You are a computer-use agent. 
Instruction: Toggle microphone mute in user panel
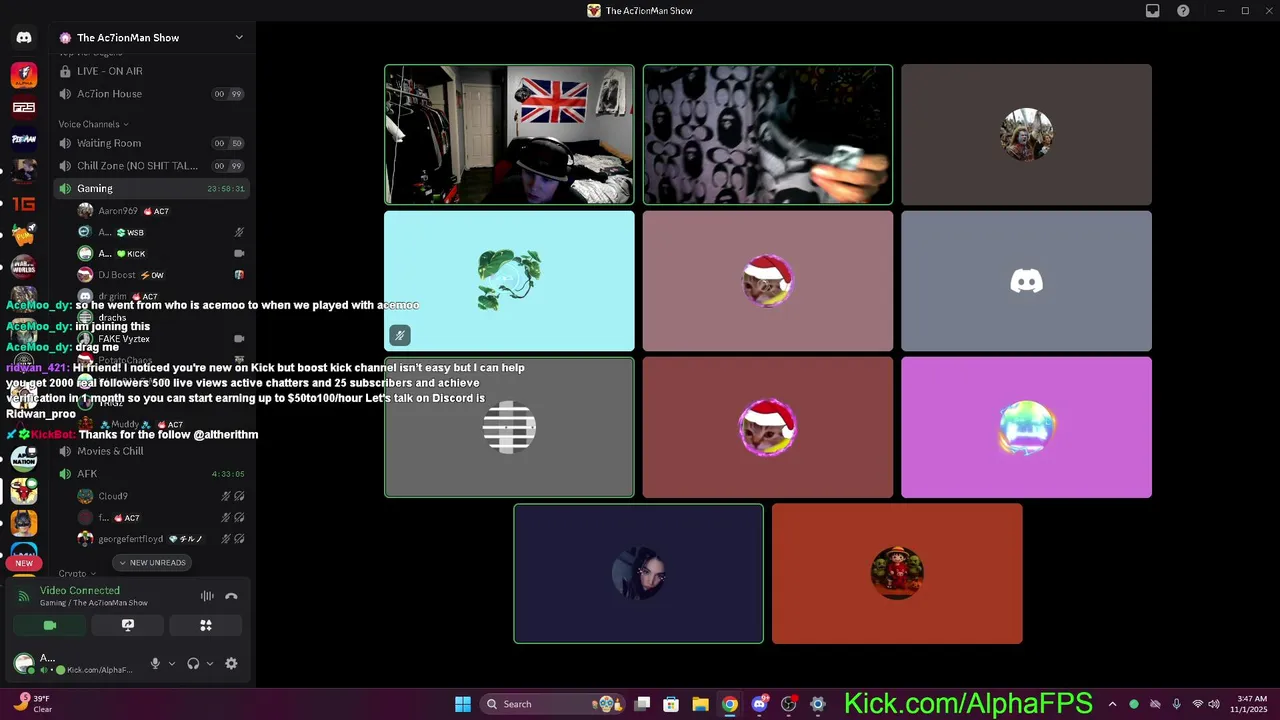click(x=155, y=663)
